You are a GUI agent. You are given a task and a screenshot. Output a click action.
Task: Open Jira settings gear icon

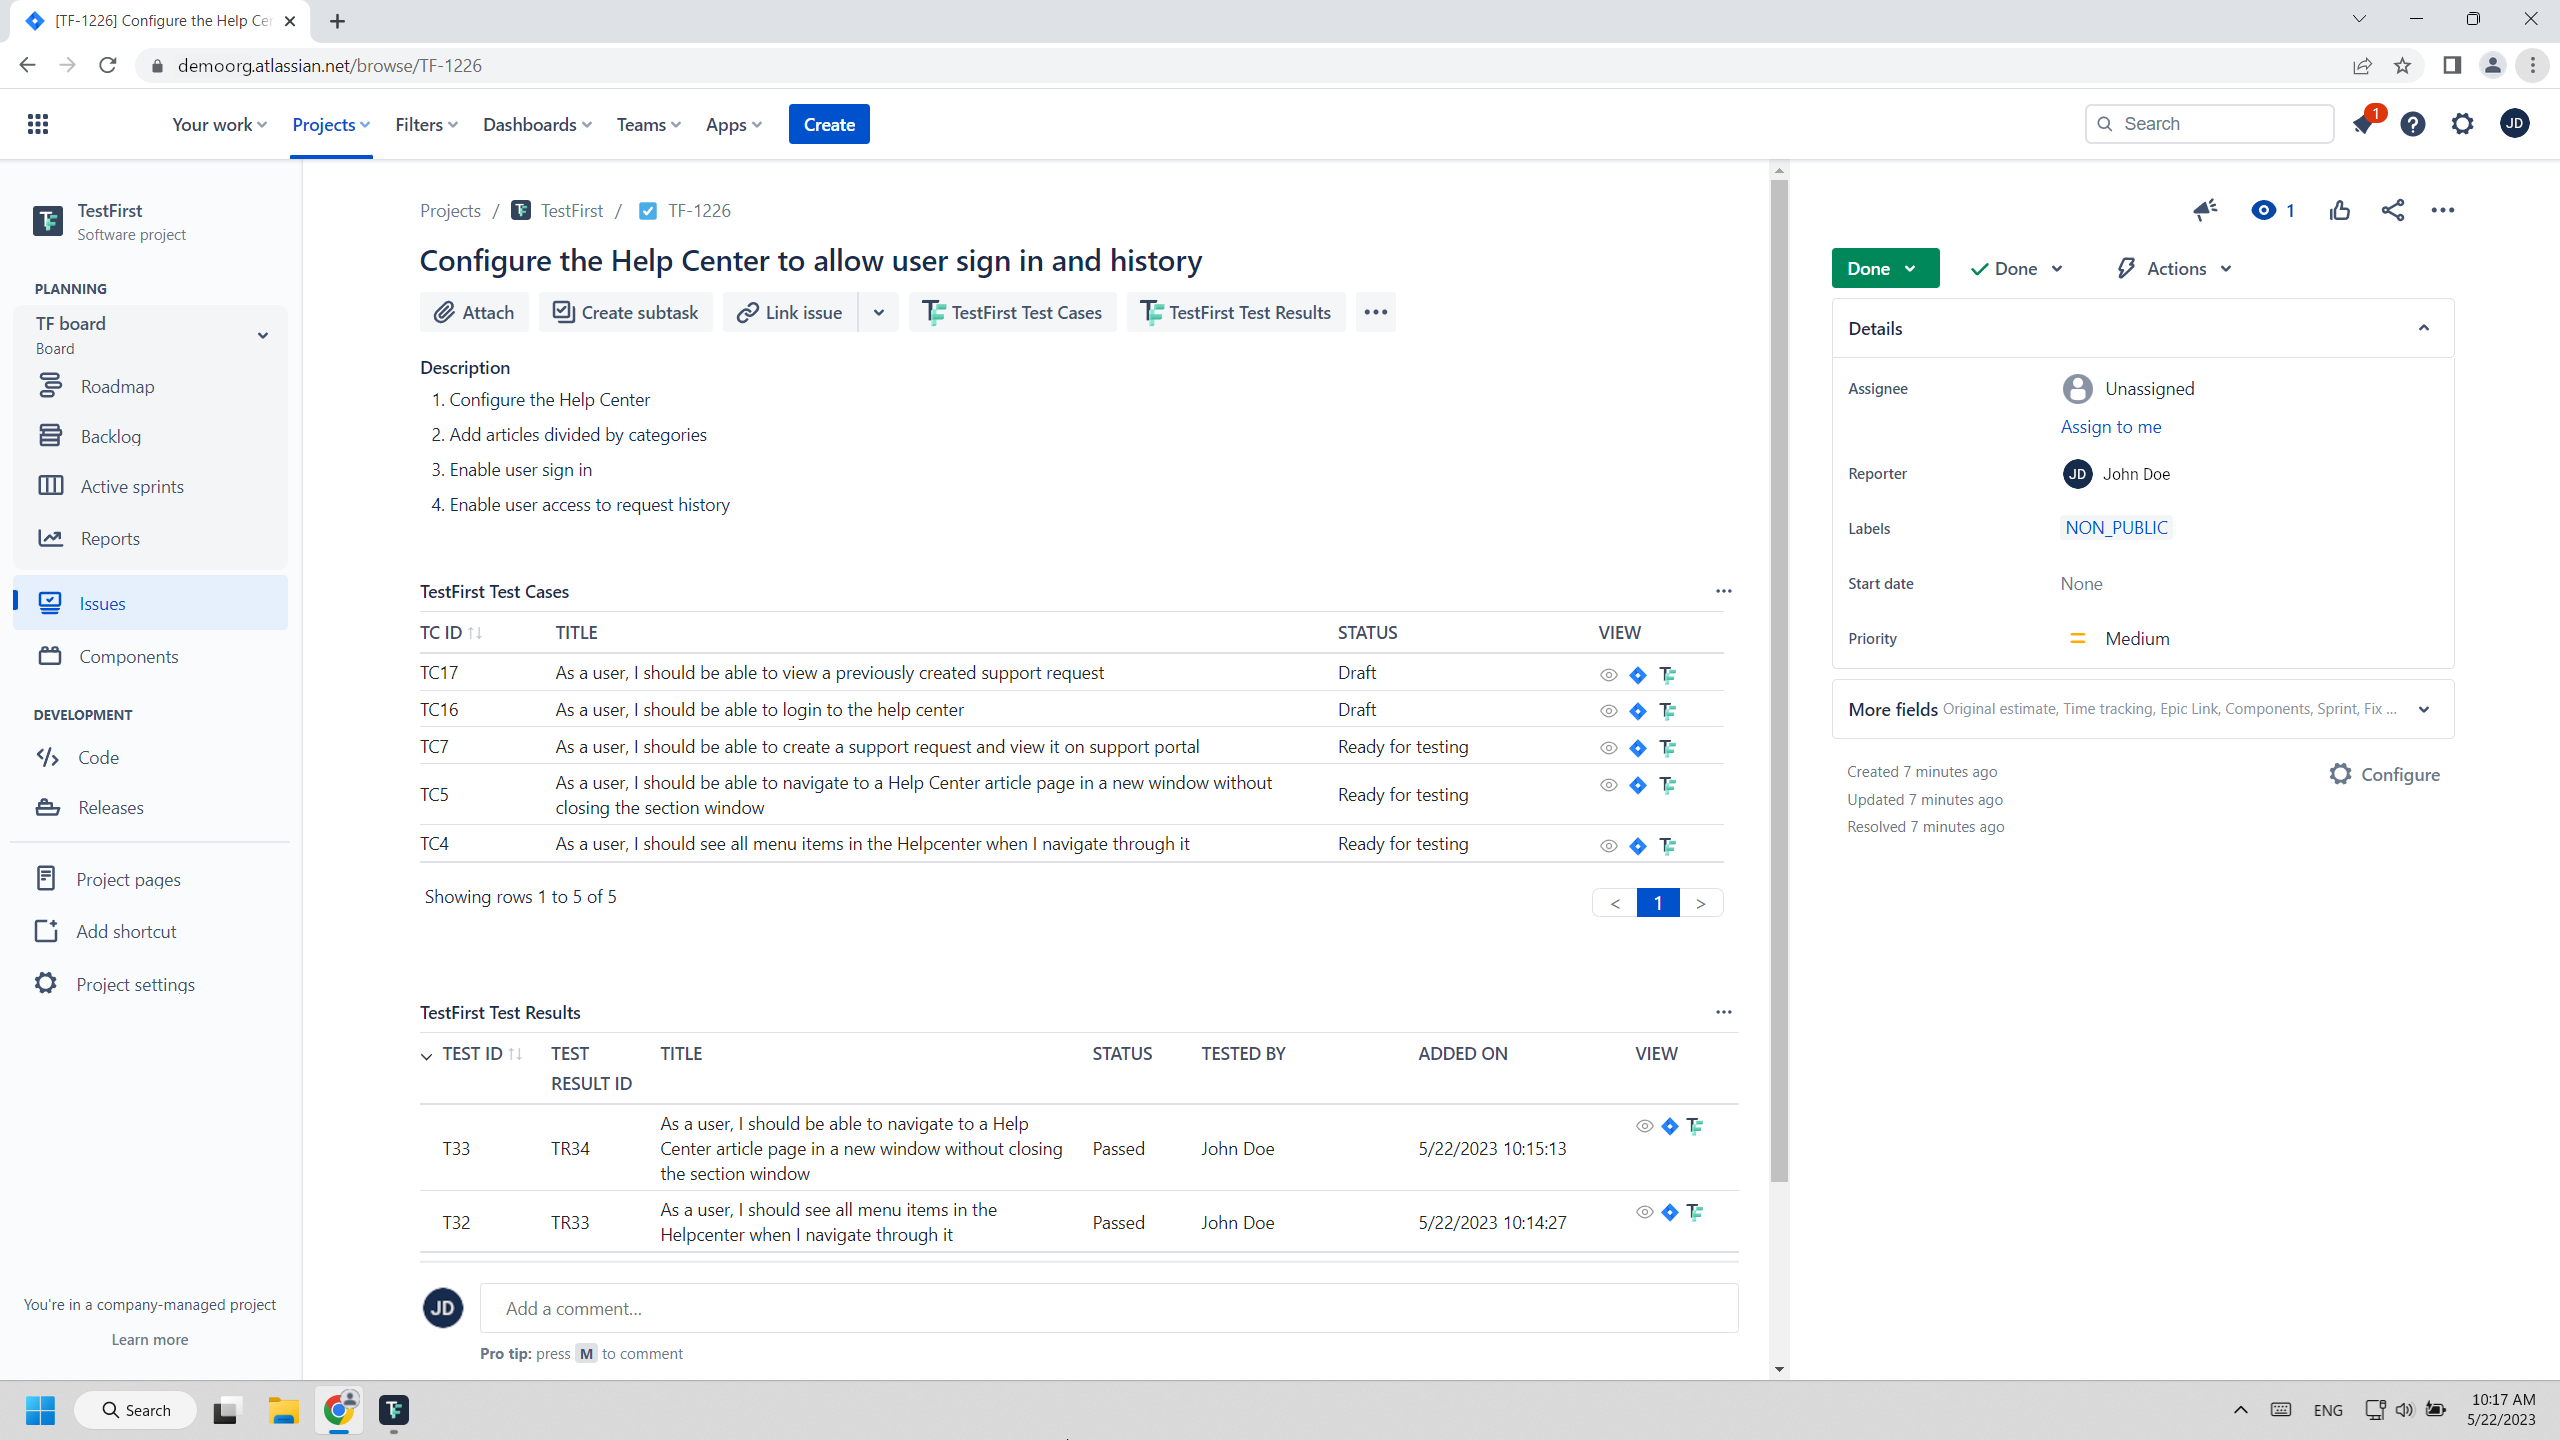(x=2462, y=123)
